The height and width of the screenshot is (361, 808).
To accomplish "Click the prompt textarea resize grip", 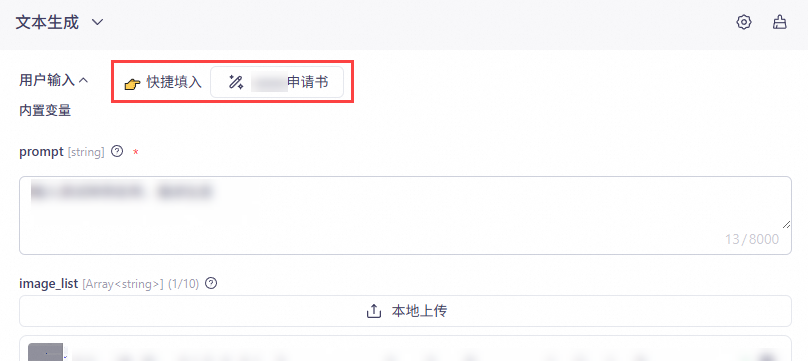I will 786,224.
